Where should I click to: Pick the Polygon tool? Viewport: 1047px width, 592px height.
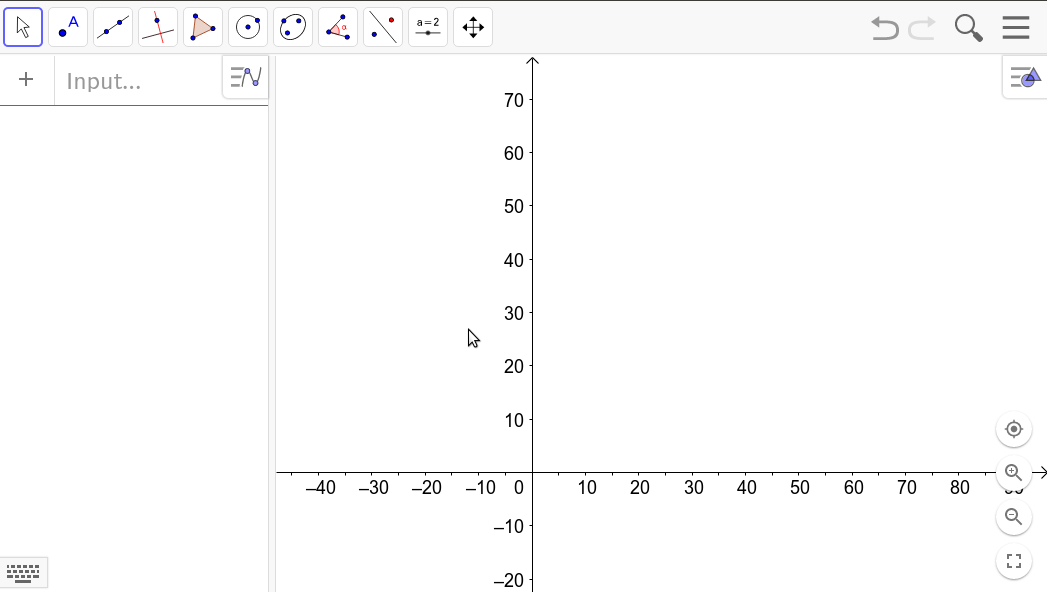point(202,27)
